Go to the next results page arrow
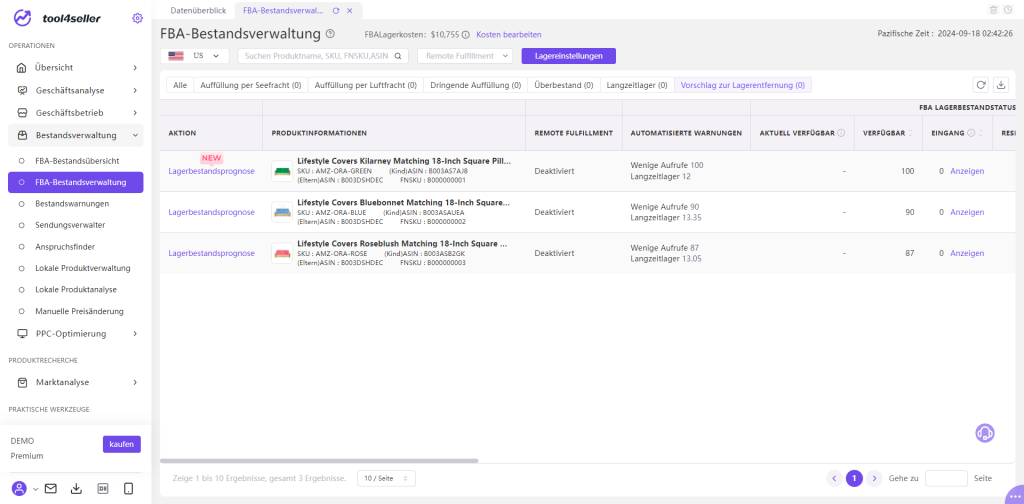 874,479
